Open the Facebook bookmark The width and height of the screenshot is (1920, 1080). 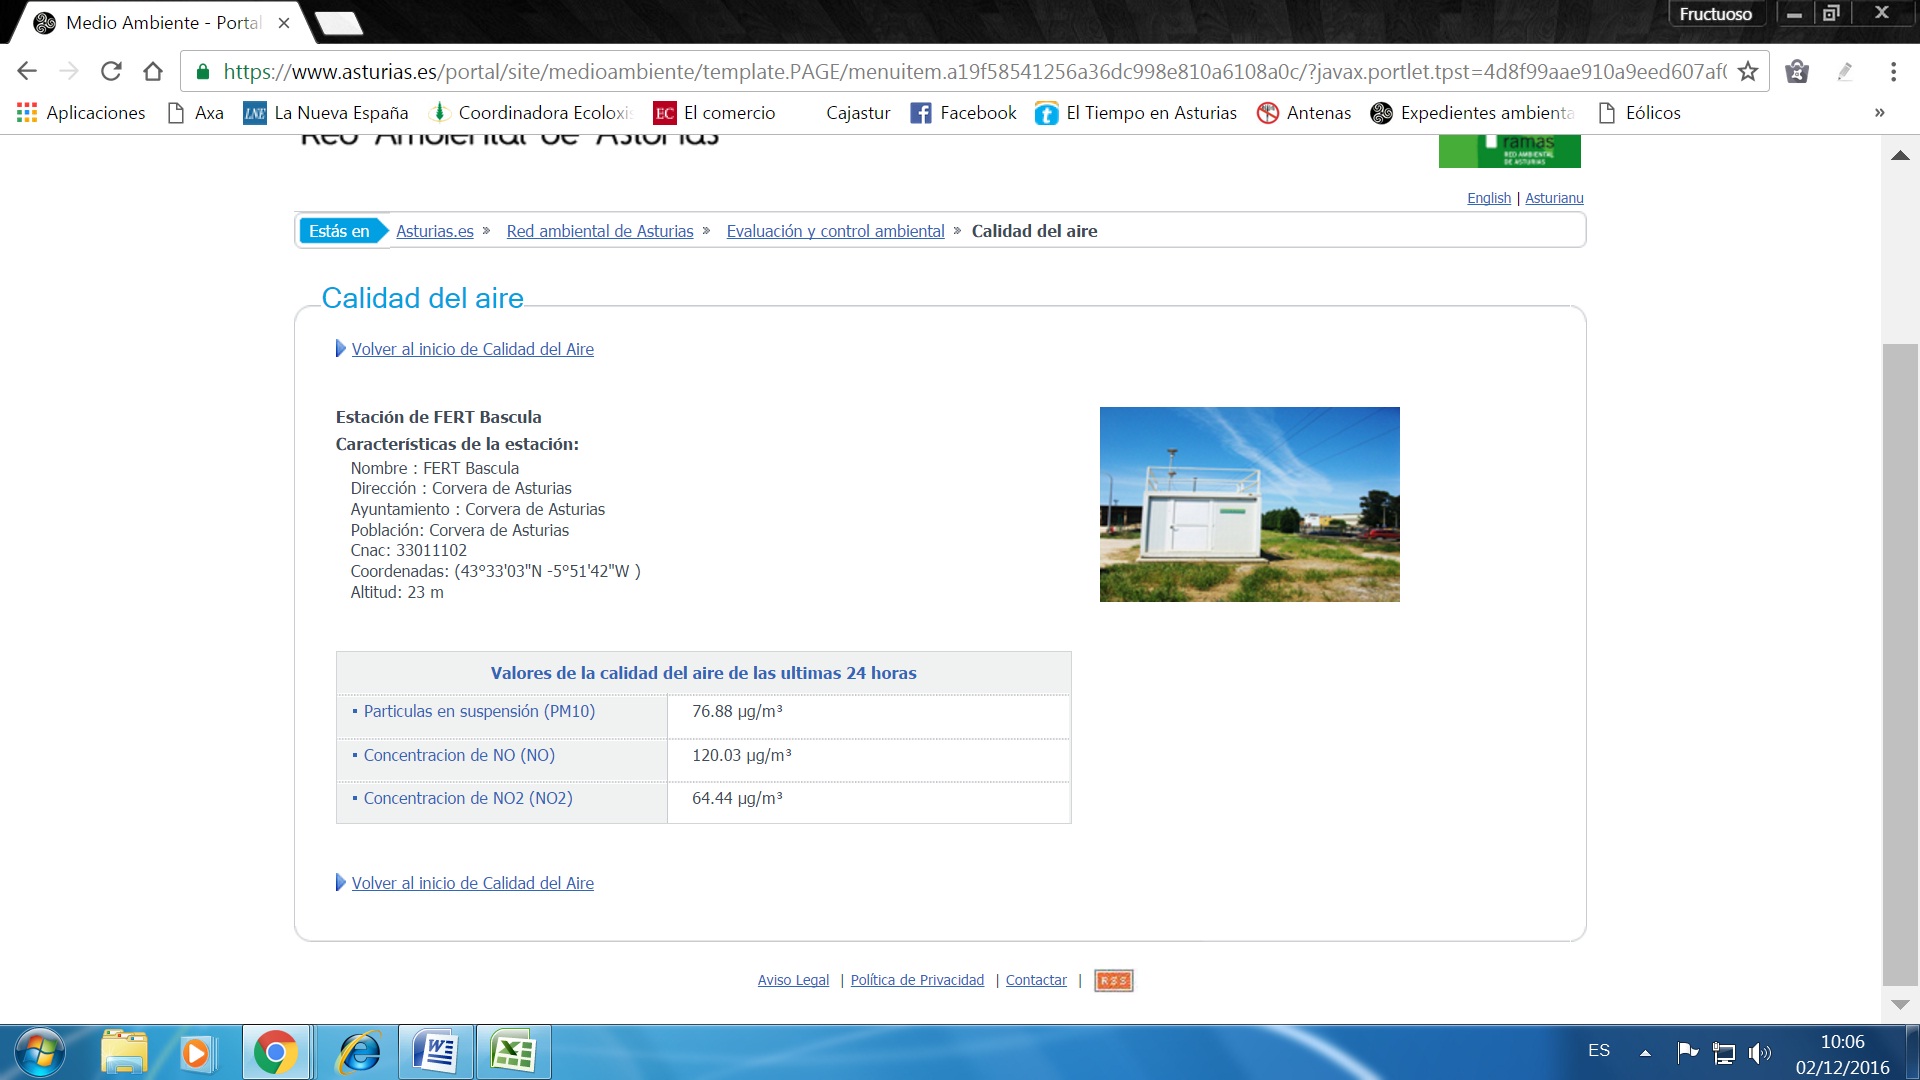click(x=963, y=113)
